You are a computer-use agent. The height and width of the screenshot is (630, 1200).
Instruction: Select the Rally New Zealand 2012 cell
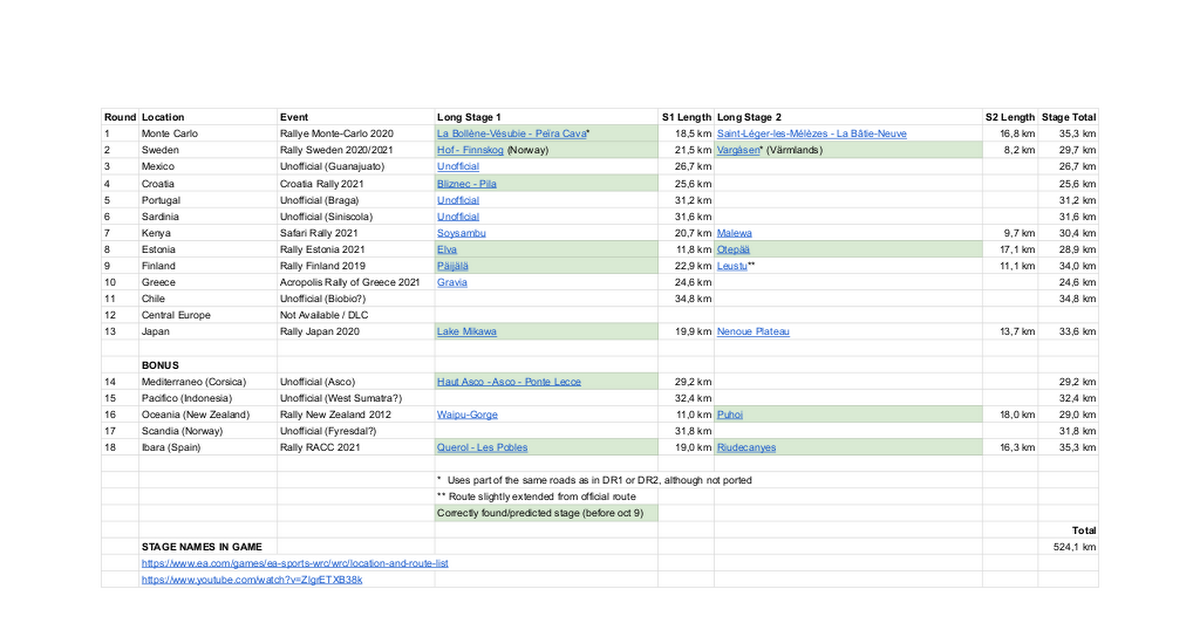[x=356, y=414]
